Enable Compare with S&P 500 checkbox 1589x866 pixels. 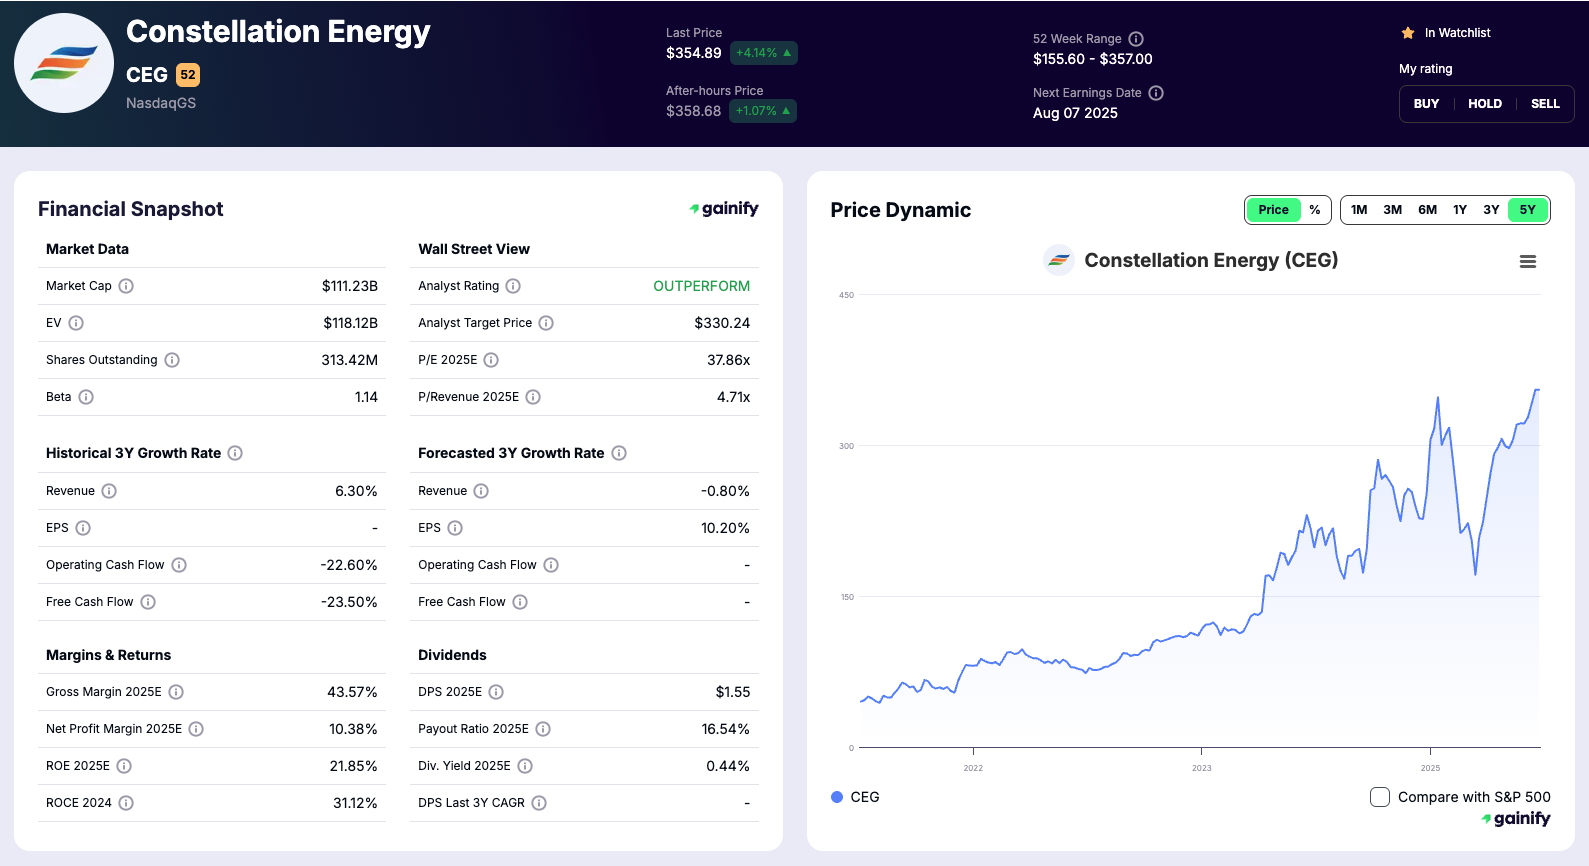tap(1380, 797)
